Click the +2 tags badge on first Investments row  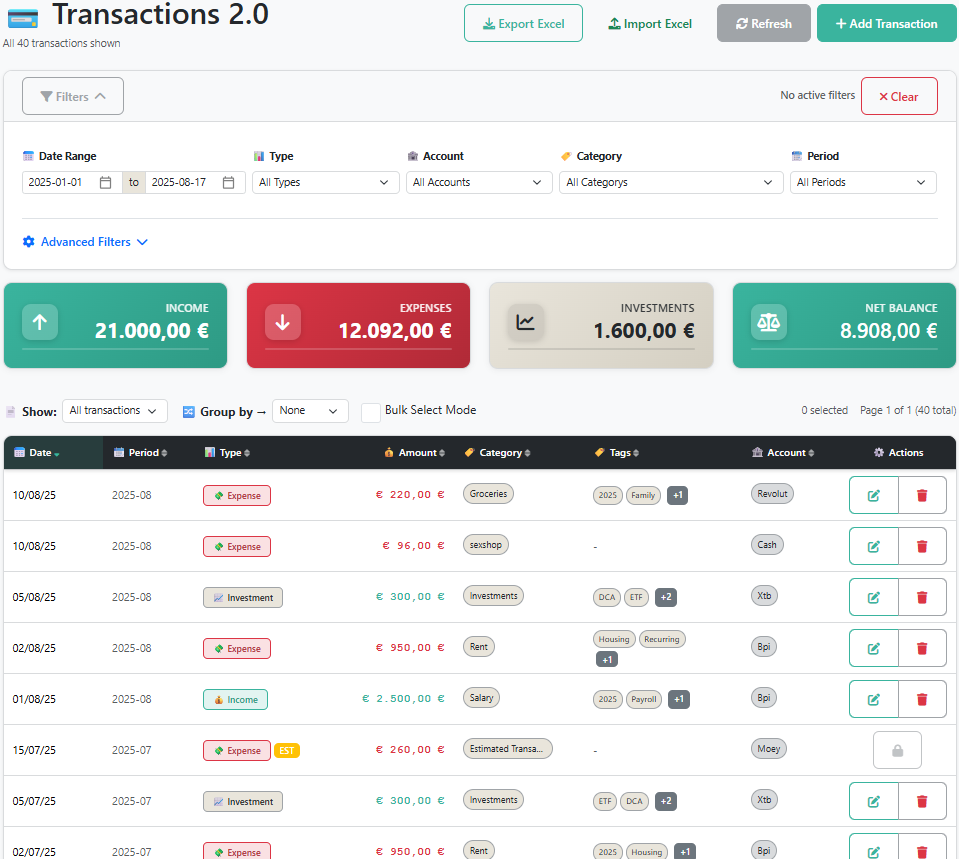point(666,597)
